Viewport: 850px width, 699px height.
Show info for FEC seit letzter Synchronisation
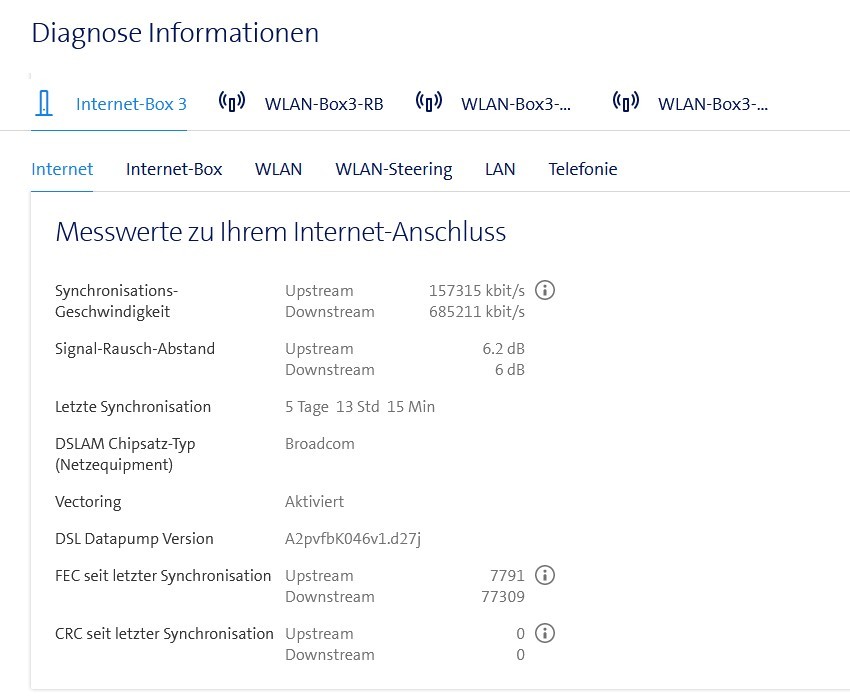pos(545,575)
